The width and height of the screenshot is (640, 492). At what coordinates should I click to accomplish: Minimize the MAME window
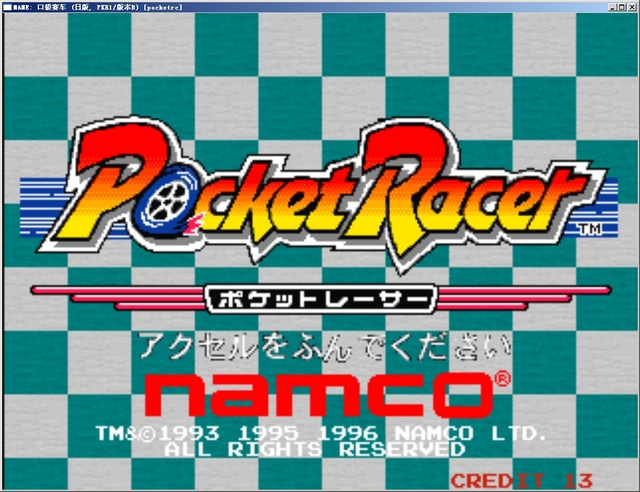(612, 7)
